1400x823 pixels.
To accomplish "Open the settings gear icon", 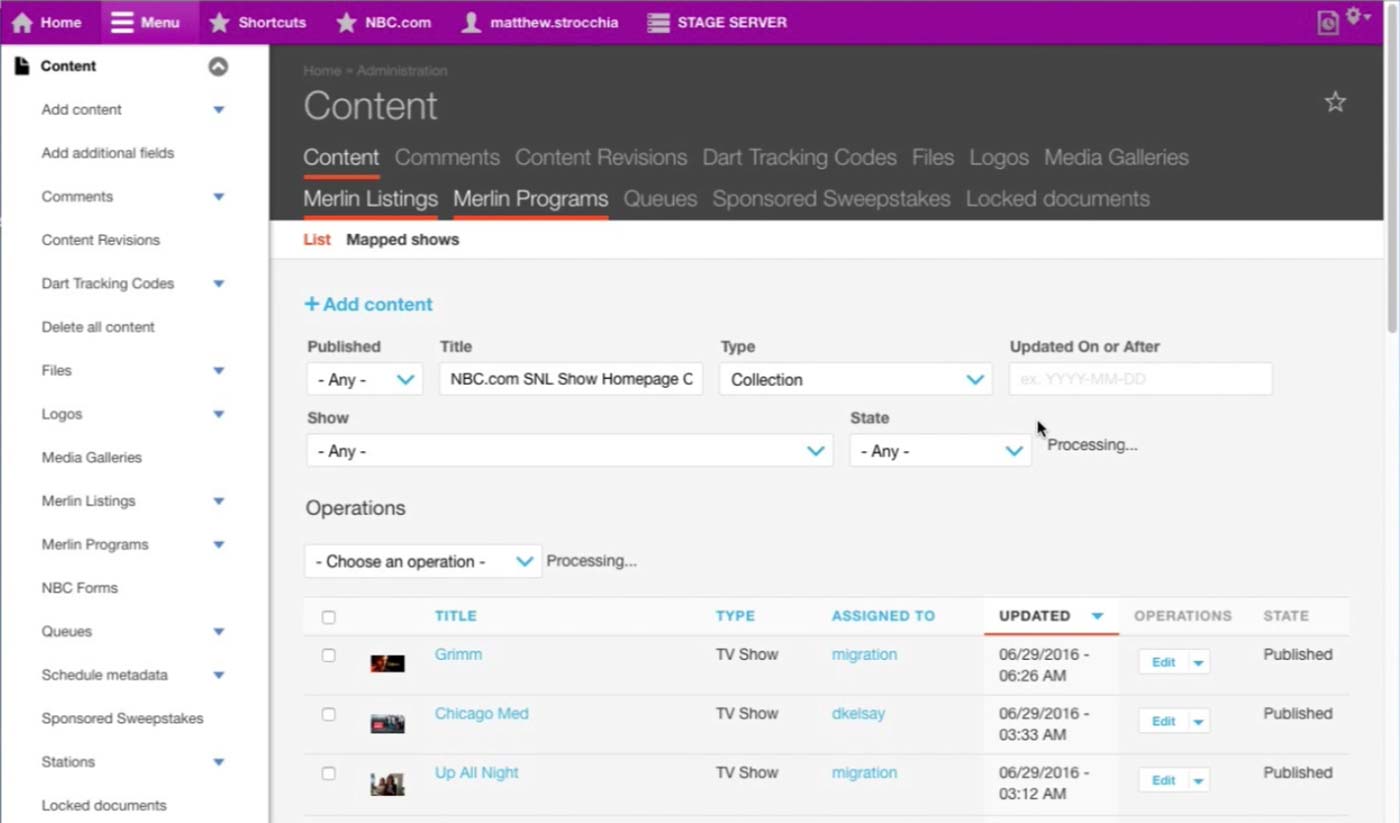I will coord(1355,16).
